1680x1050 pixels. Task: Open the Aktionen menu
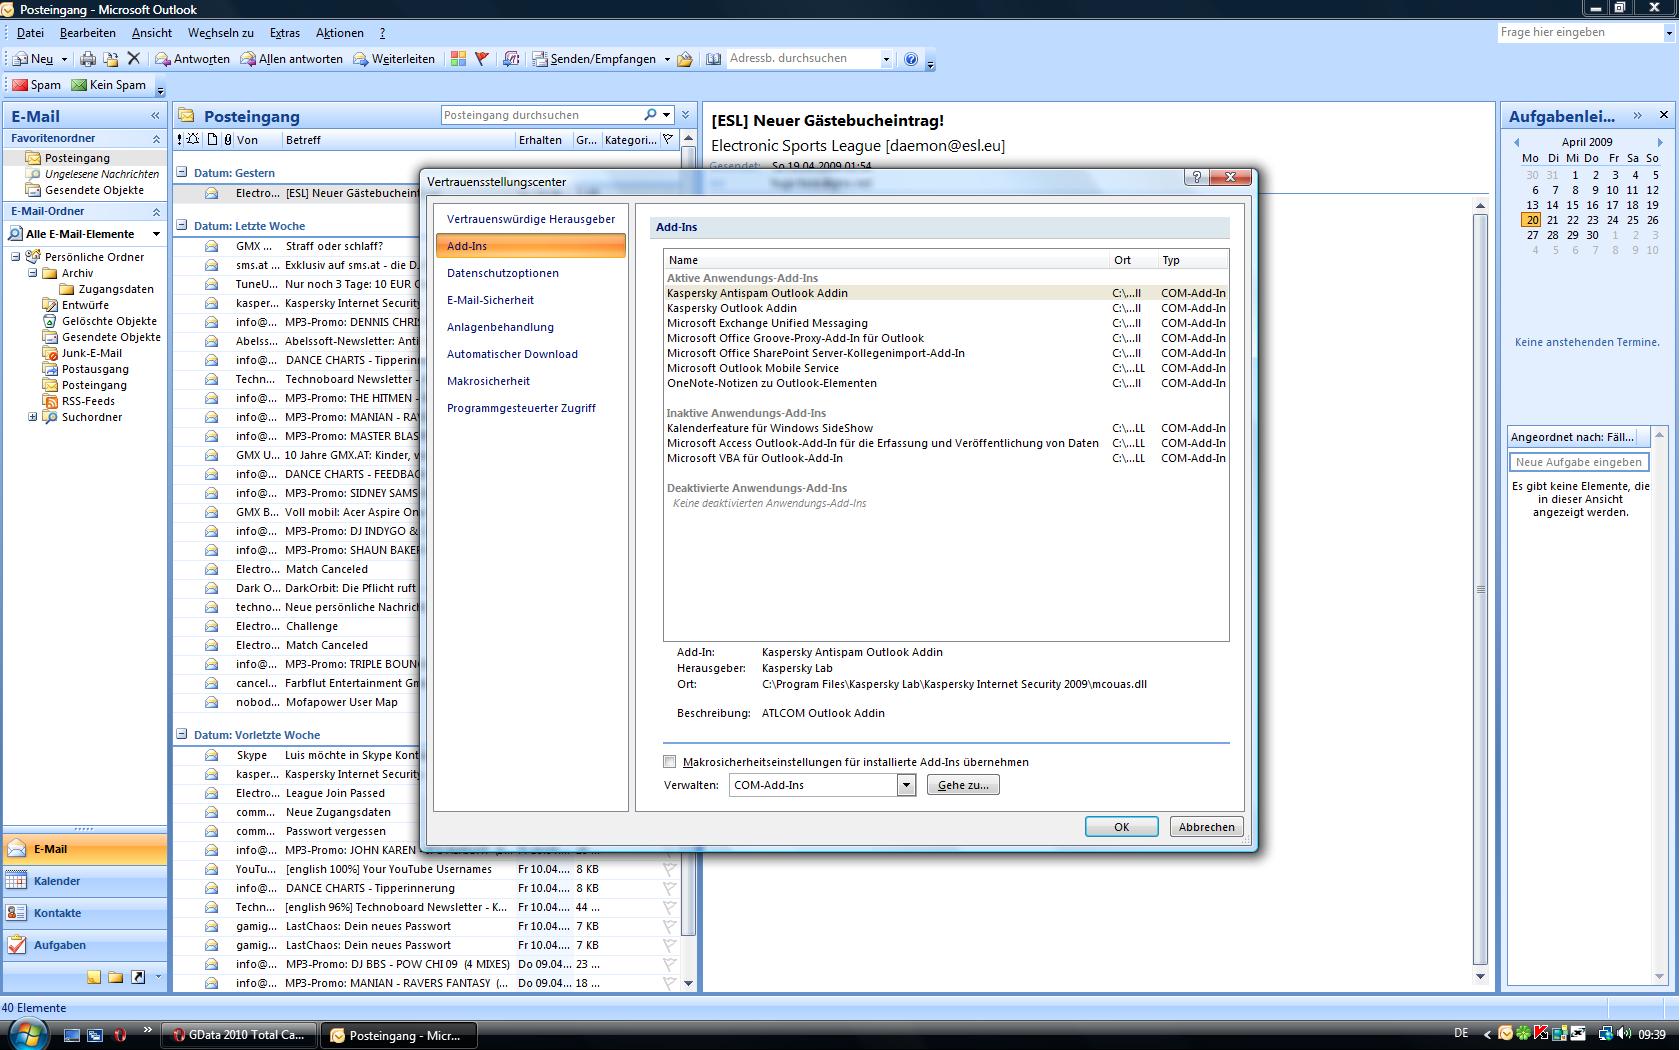click(340, 32)
